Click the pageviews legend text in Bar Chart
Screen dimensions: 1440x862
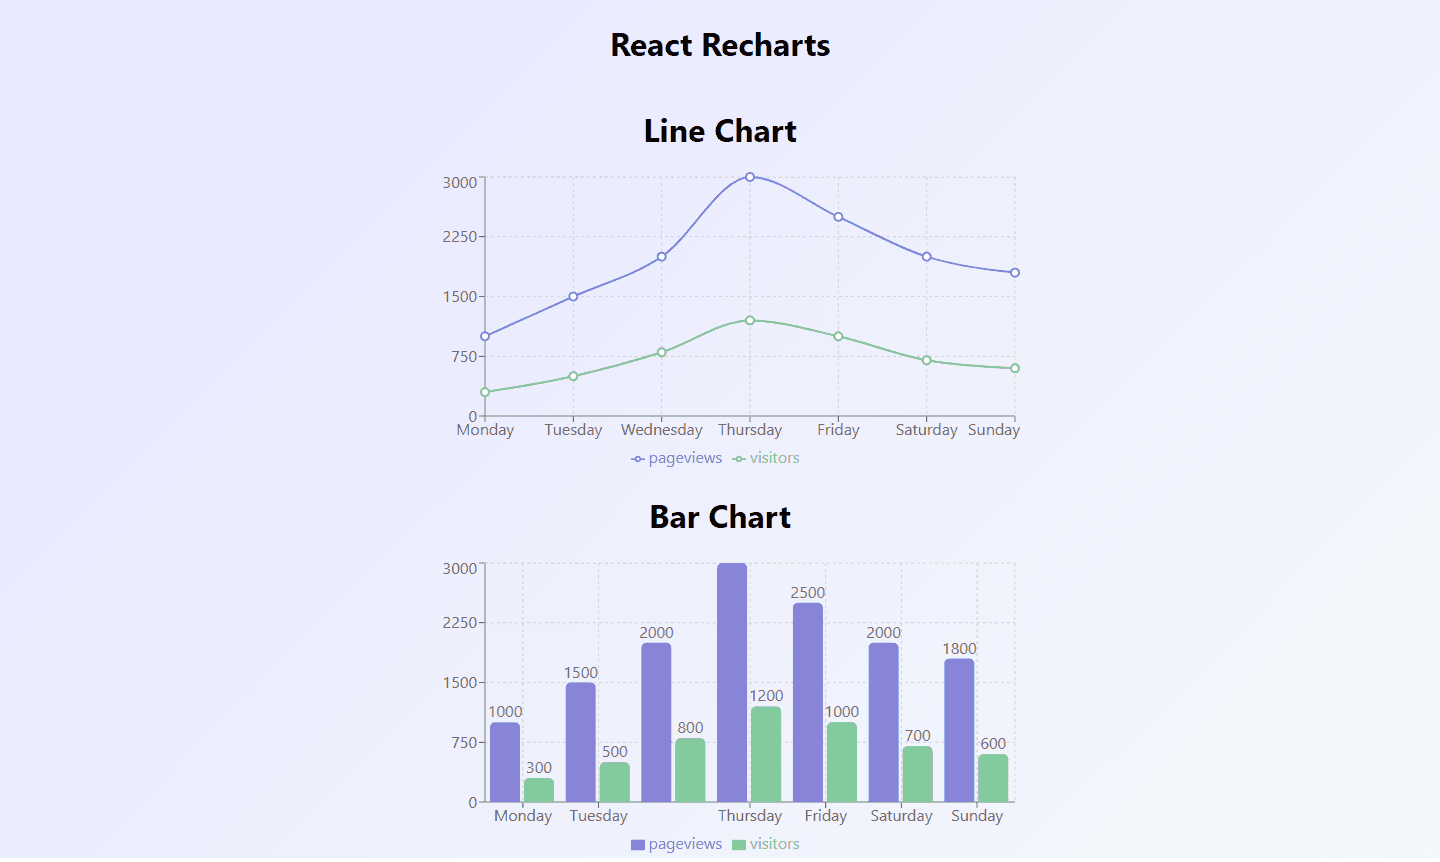point(685,845)
